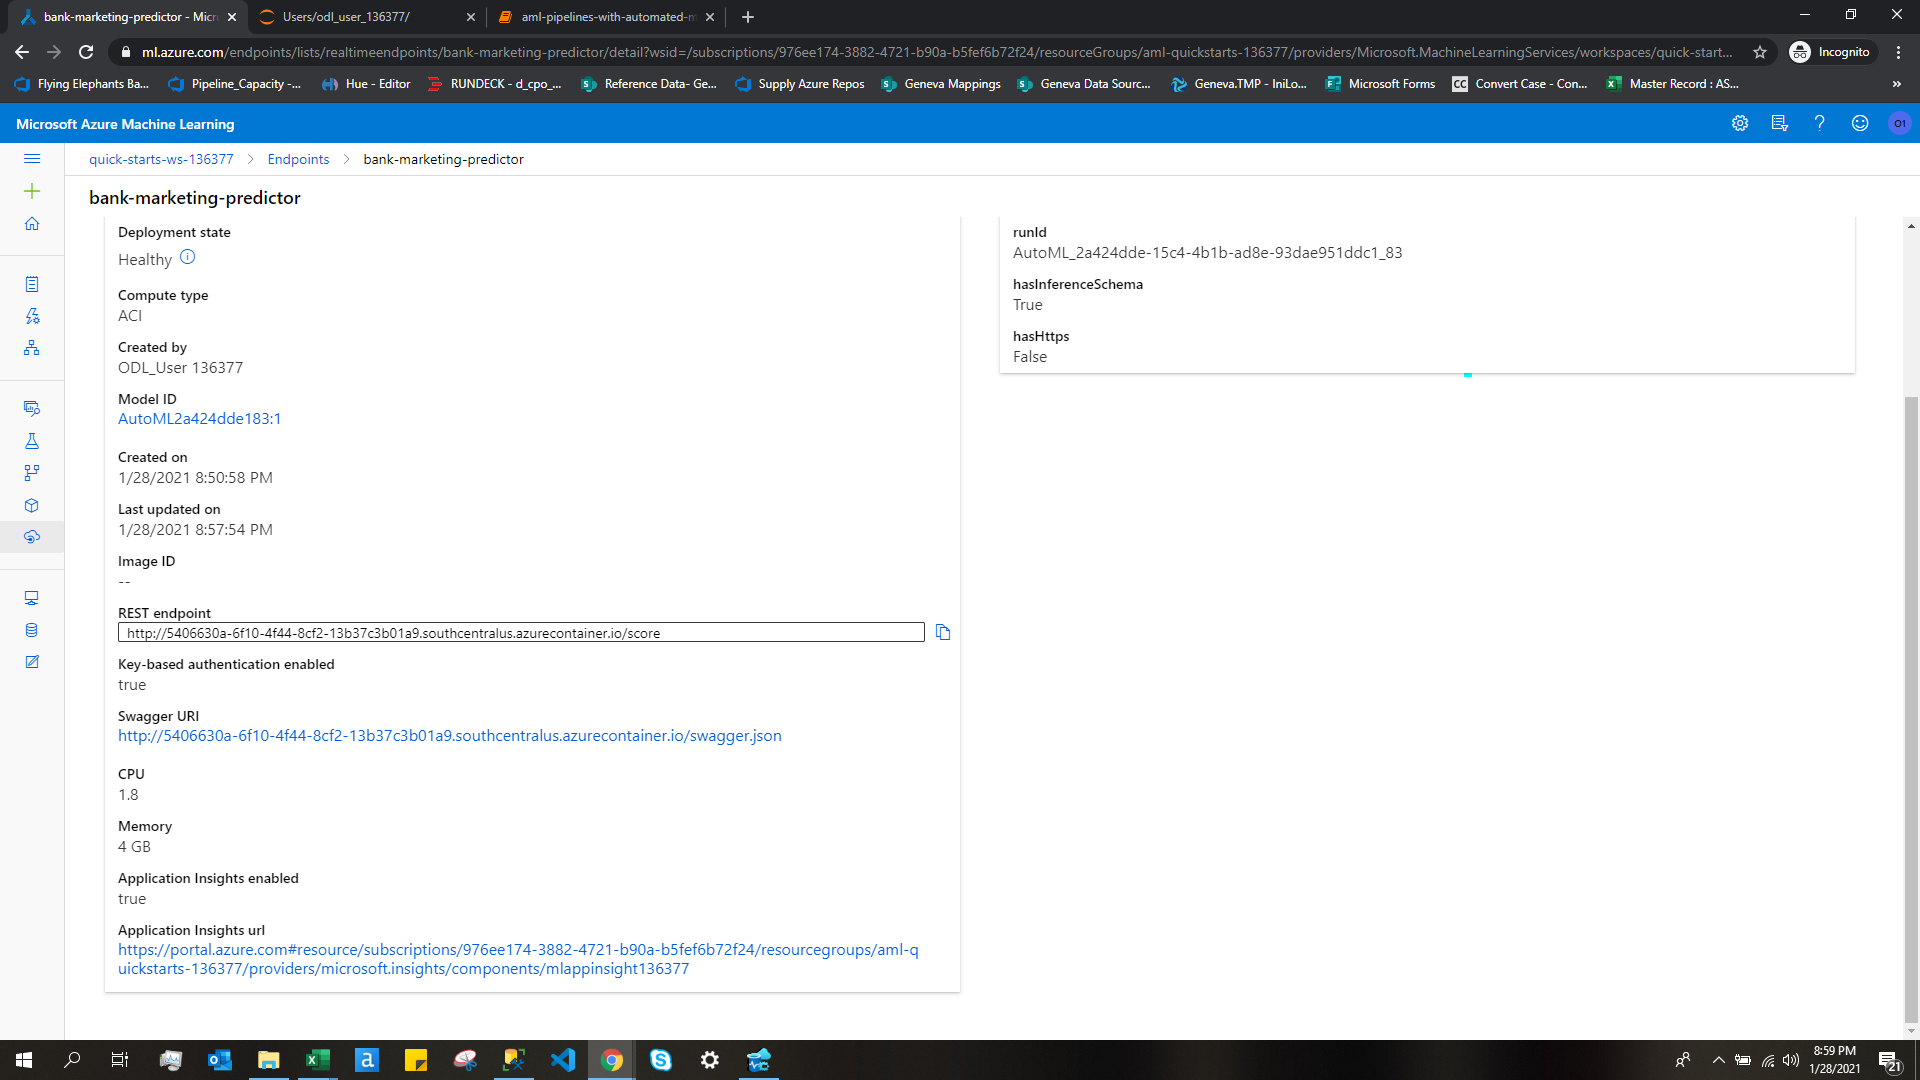Open the Settings gear in Azure header

[1740, 123]
